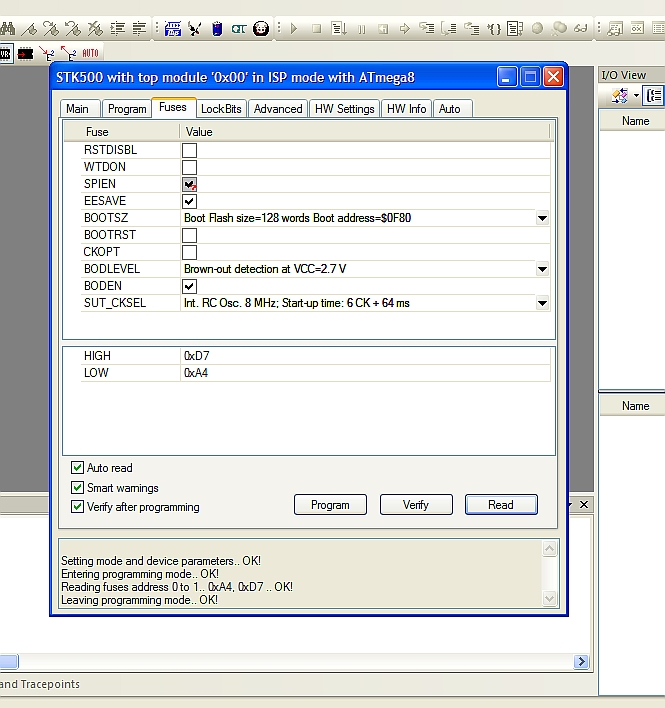The width and height of the screenshot is (665, 708).
Task: Select the LOW fuse value 0xA4
Action: 195,373
